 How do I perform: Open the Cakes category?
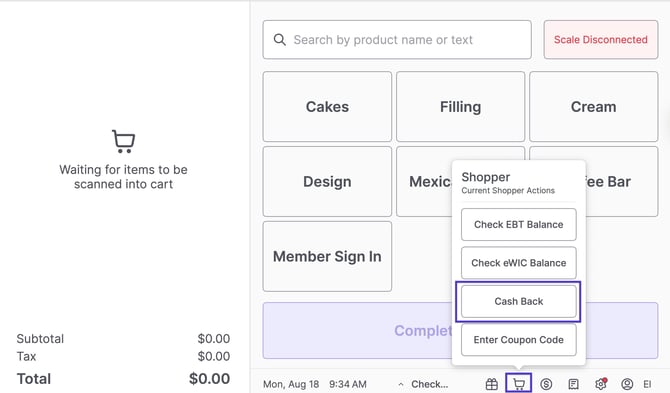pos(327,107)
